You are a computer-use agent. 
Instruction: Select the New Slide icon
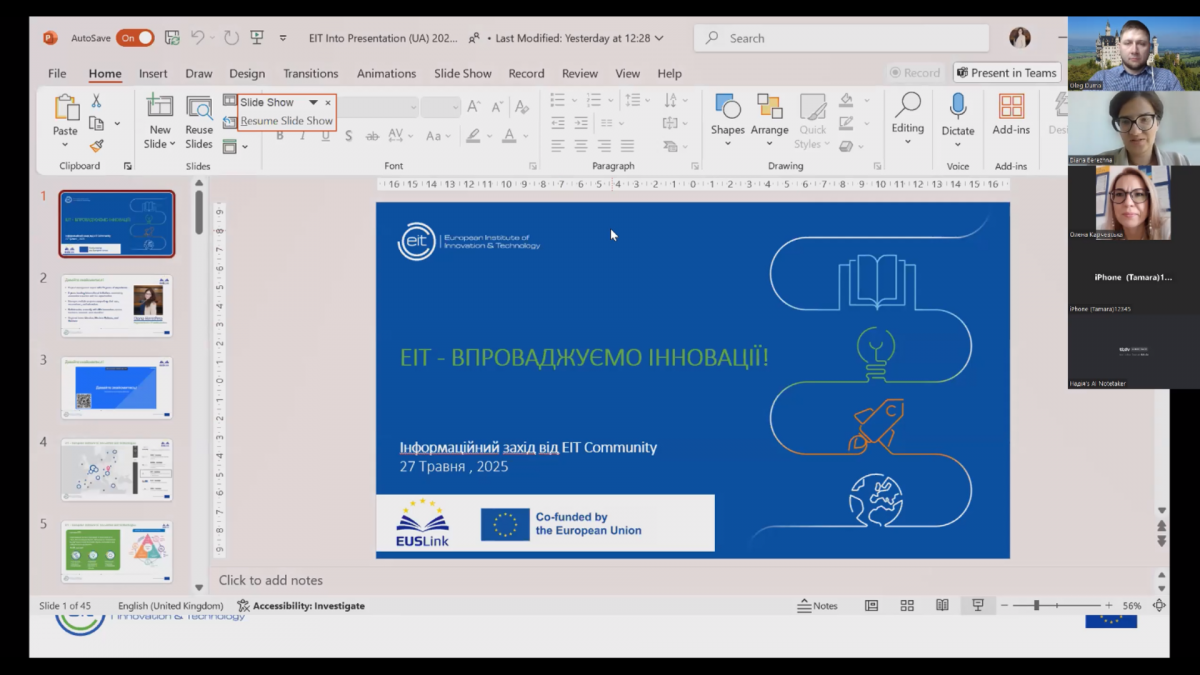tap(159, 118)
